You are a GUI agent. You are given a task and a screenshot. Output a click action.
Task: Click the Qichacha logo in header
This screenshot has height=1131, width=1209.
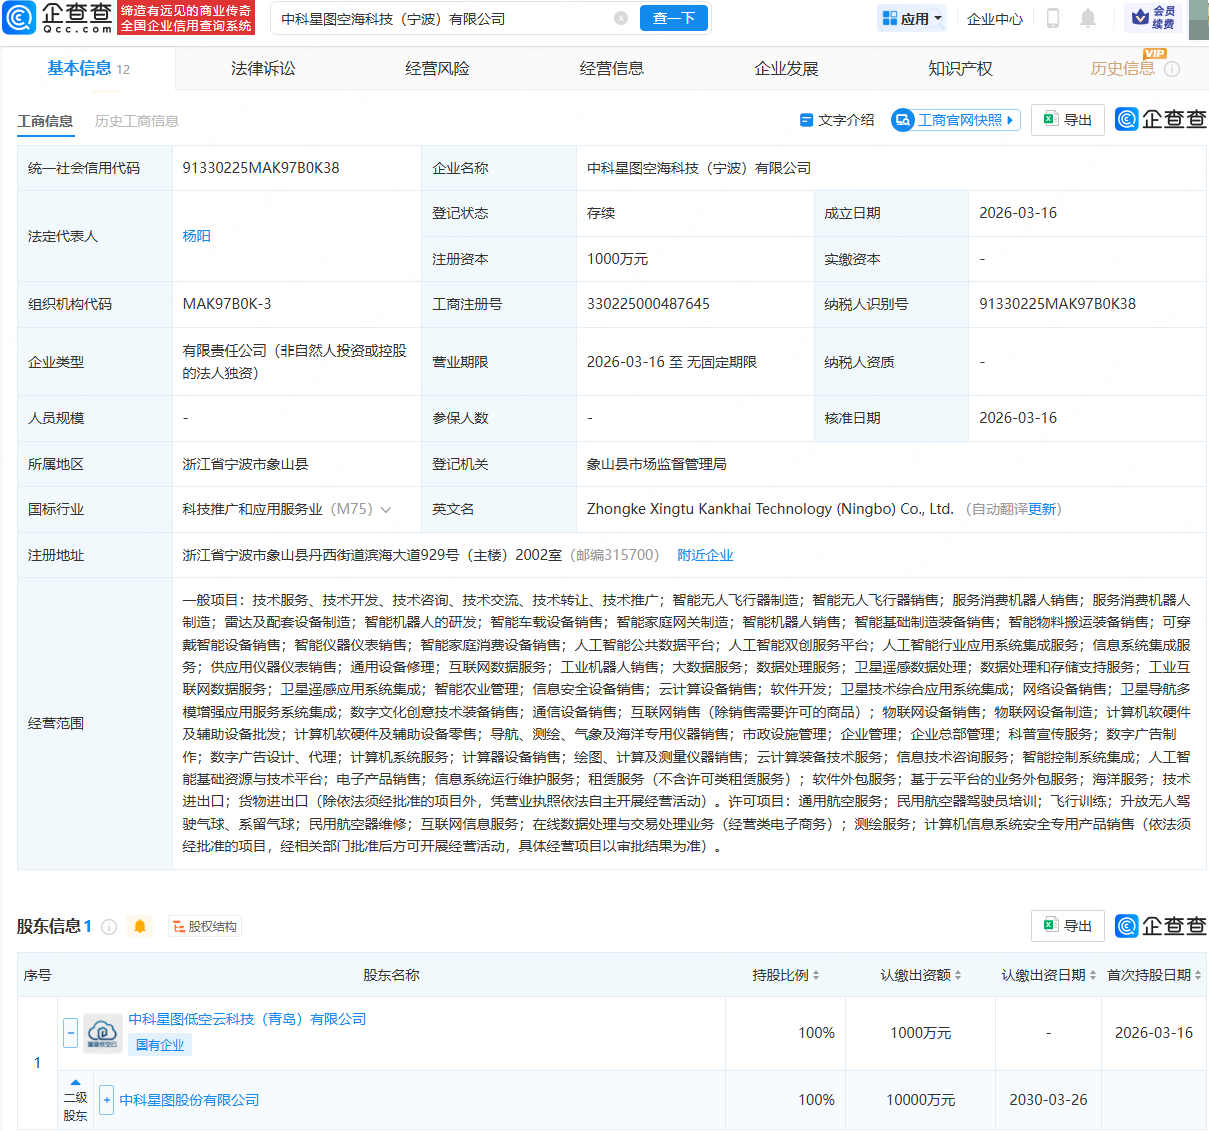[58, 18]
